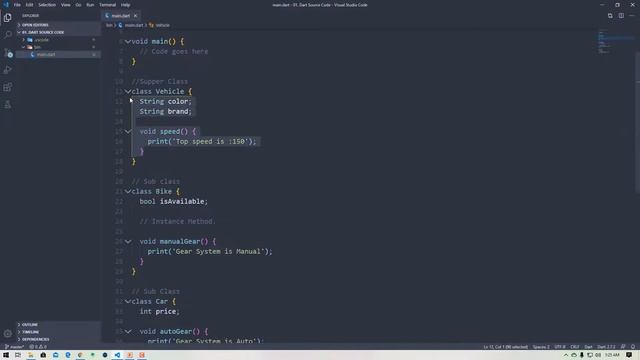Open the notifications bell in status bar

633,347
